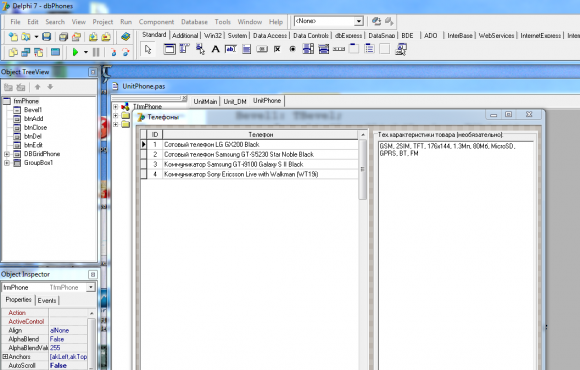Image resolution: width=580 pixels, height=370 pixels.
Task: Open the <None> desktop layout dropdown
Action: (358, 21)
